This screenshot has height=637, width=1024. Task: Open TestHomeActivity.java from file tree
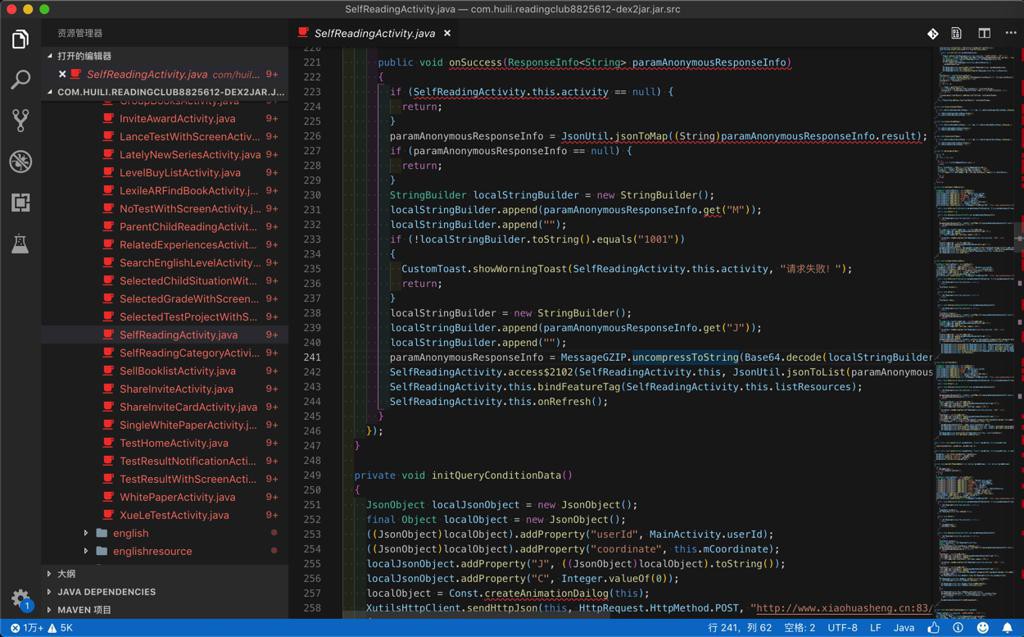pos(173,443)
